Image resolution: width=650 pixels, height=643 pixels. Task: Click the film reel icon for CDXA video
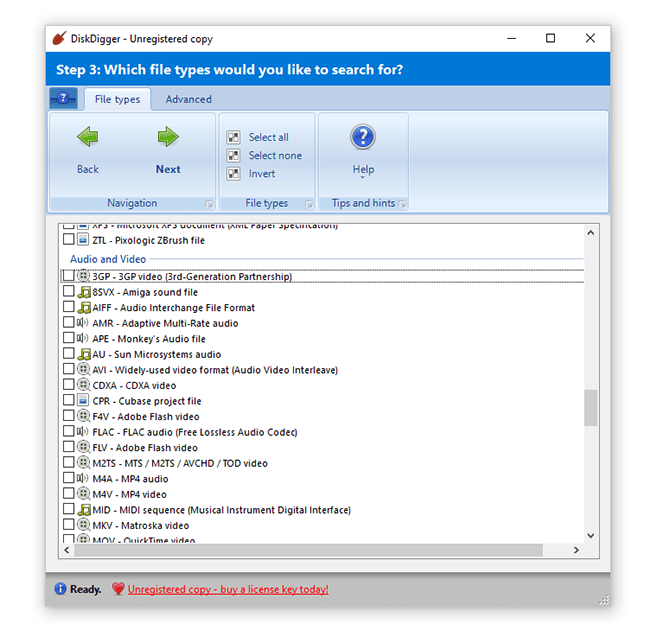coord(84,385)
